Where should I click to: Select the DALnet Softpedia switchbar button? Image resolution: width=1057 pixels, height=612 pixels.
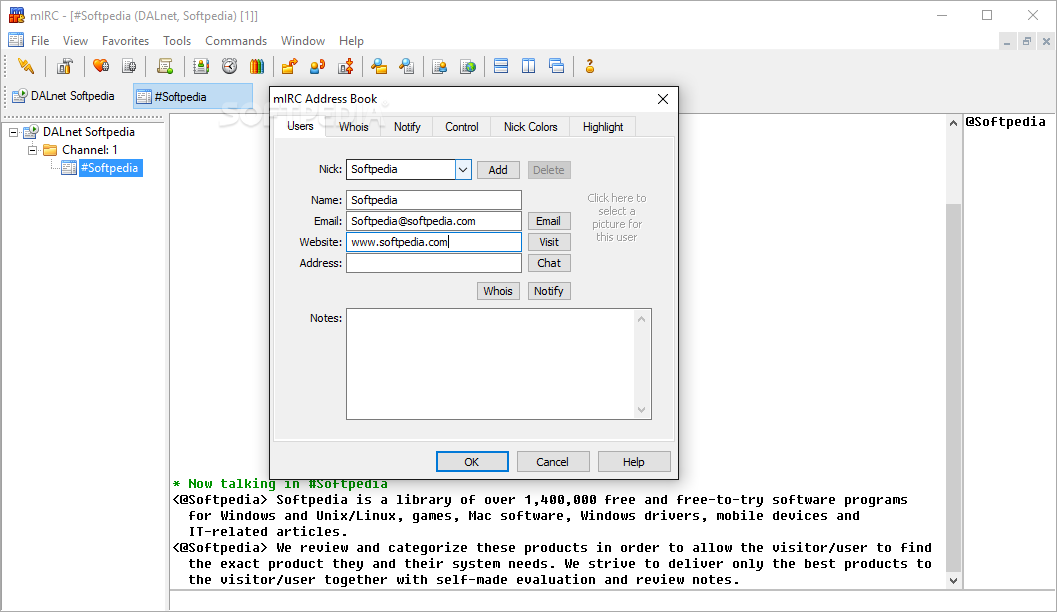pyautogui.click(x=64, y=96)
